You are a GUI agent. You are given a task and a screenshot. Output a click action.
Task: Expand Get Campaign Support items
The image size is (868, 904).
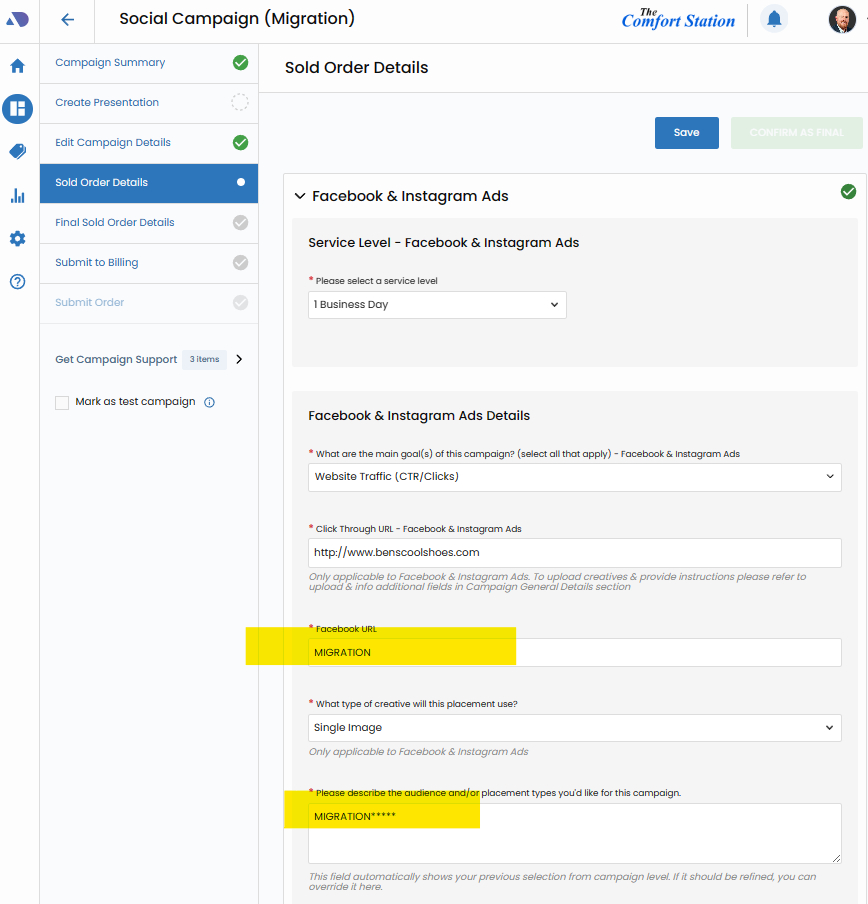238,359
